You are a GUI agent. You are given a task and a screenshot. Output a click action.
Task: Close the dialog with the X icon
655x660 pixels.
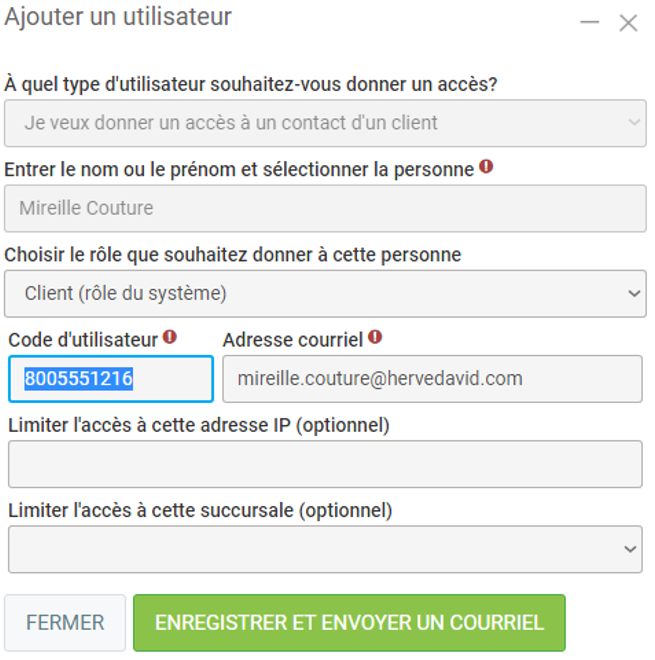coord(628,22)
